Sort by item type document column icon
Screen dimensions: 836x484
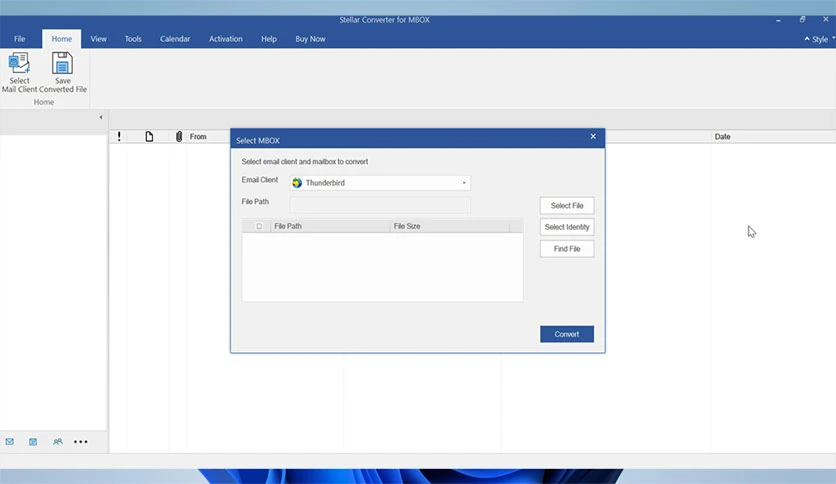pyautogui.click(x=149, y=136)
